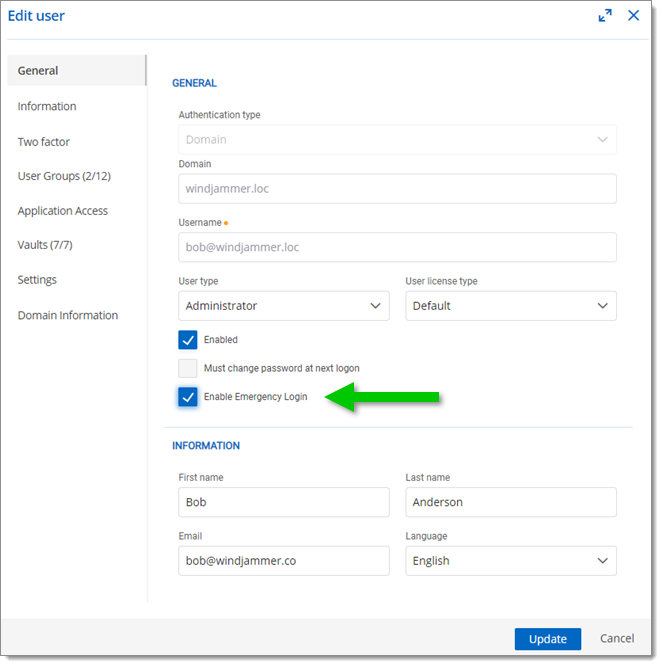This screenshot has width=662, height=666.
Task: Switch to the Information tab
Action: (47, 106)
